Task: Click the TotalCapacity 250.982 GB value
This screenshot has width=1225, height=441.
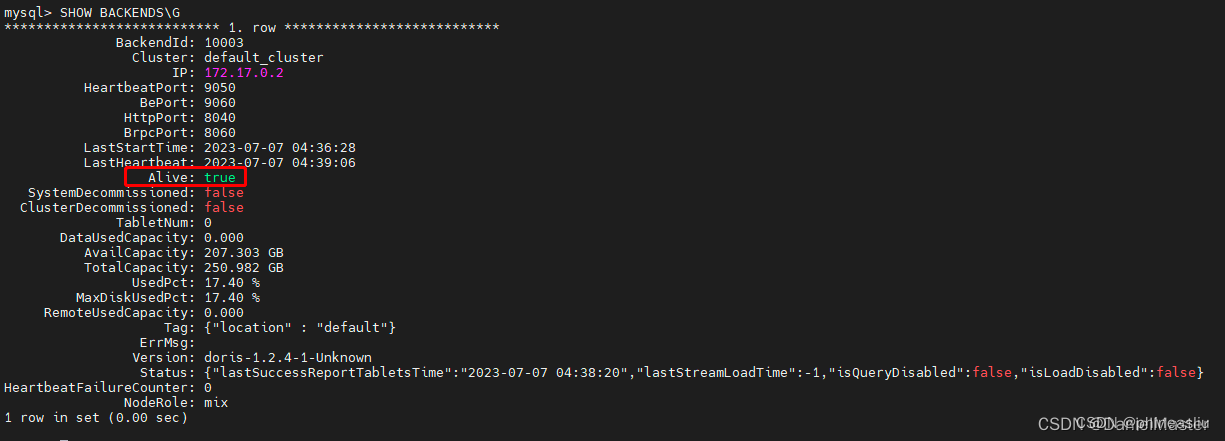Action: click(x=243, y=267)
